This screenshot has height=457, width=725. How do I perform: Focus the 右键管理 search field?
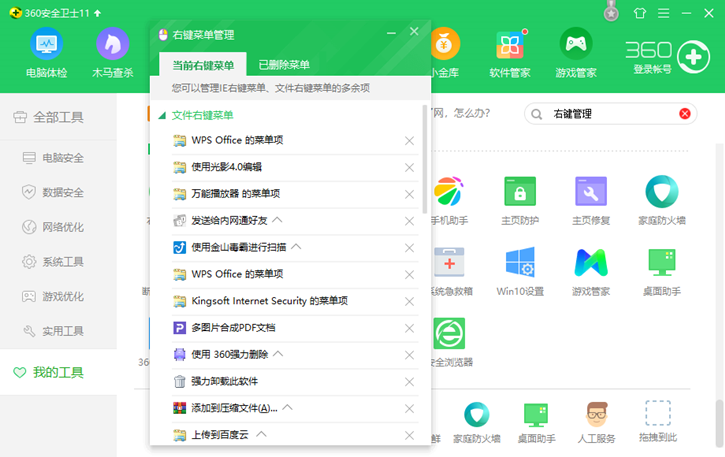pos(610,114)
